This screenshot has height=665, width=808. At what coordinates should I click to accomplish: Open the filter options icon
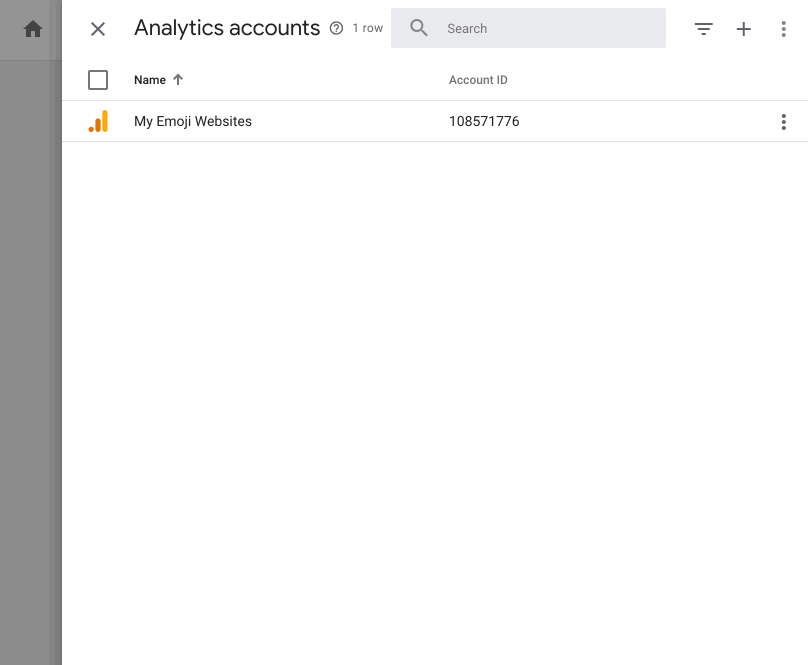click(704, 29)
